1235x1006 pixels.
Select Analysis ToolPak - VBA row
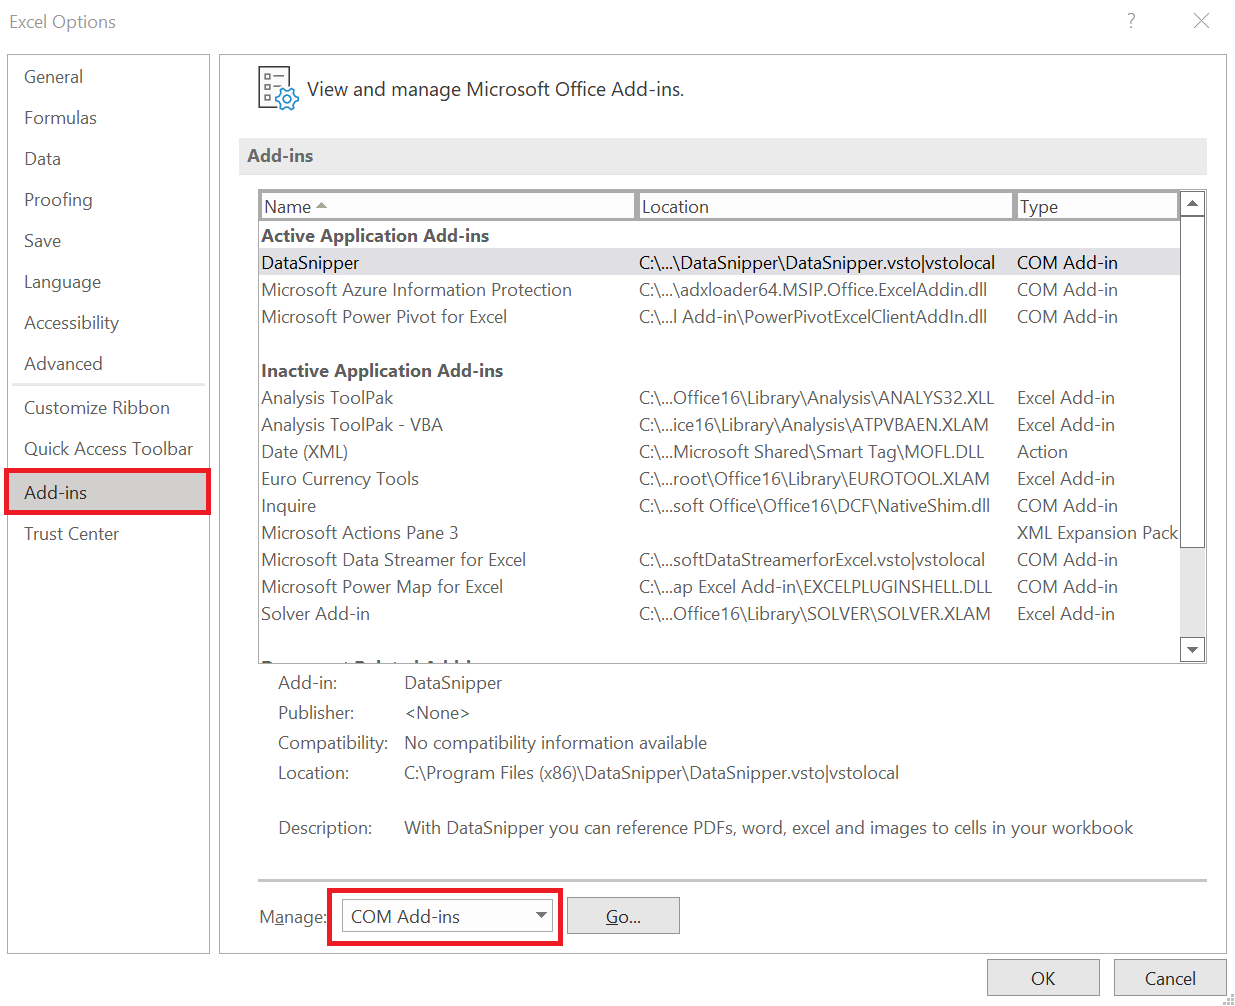pos(719,424)
